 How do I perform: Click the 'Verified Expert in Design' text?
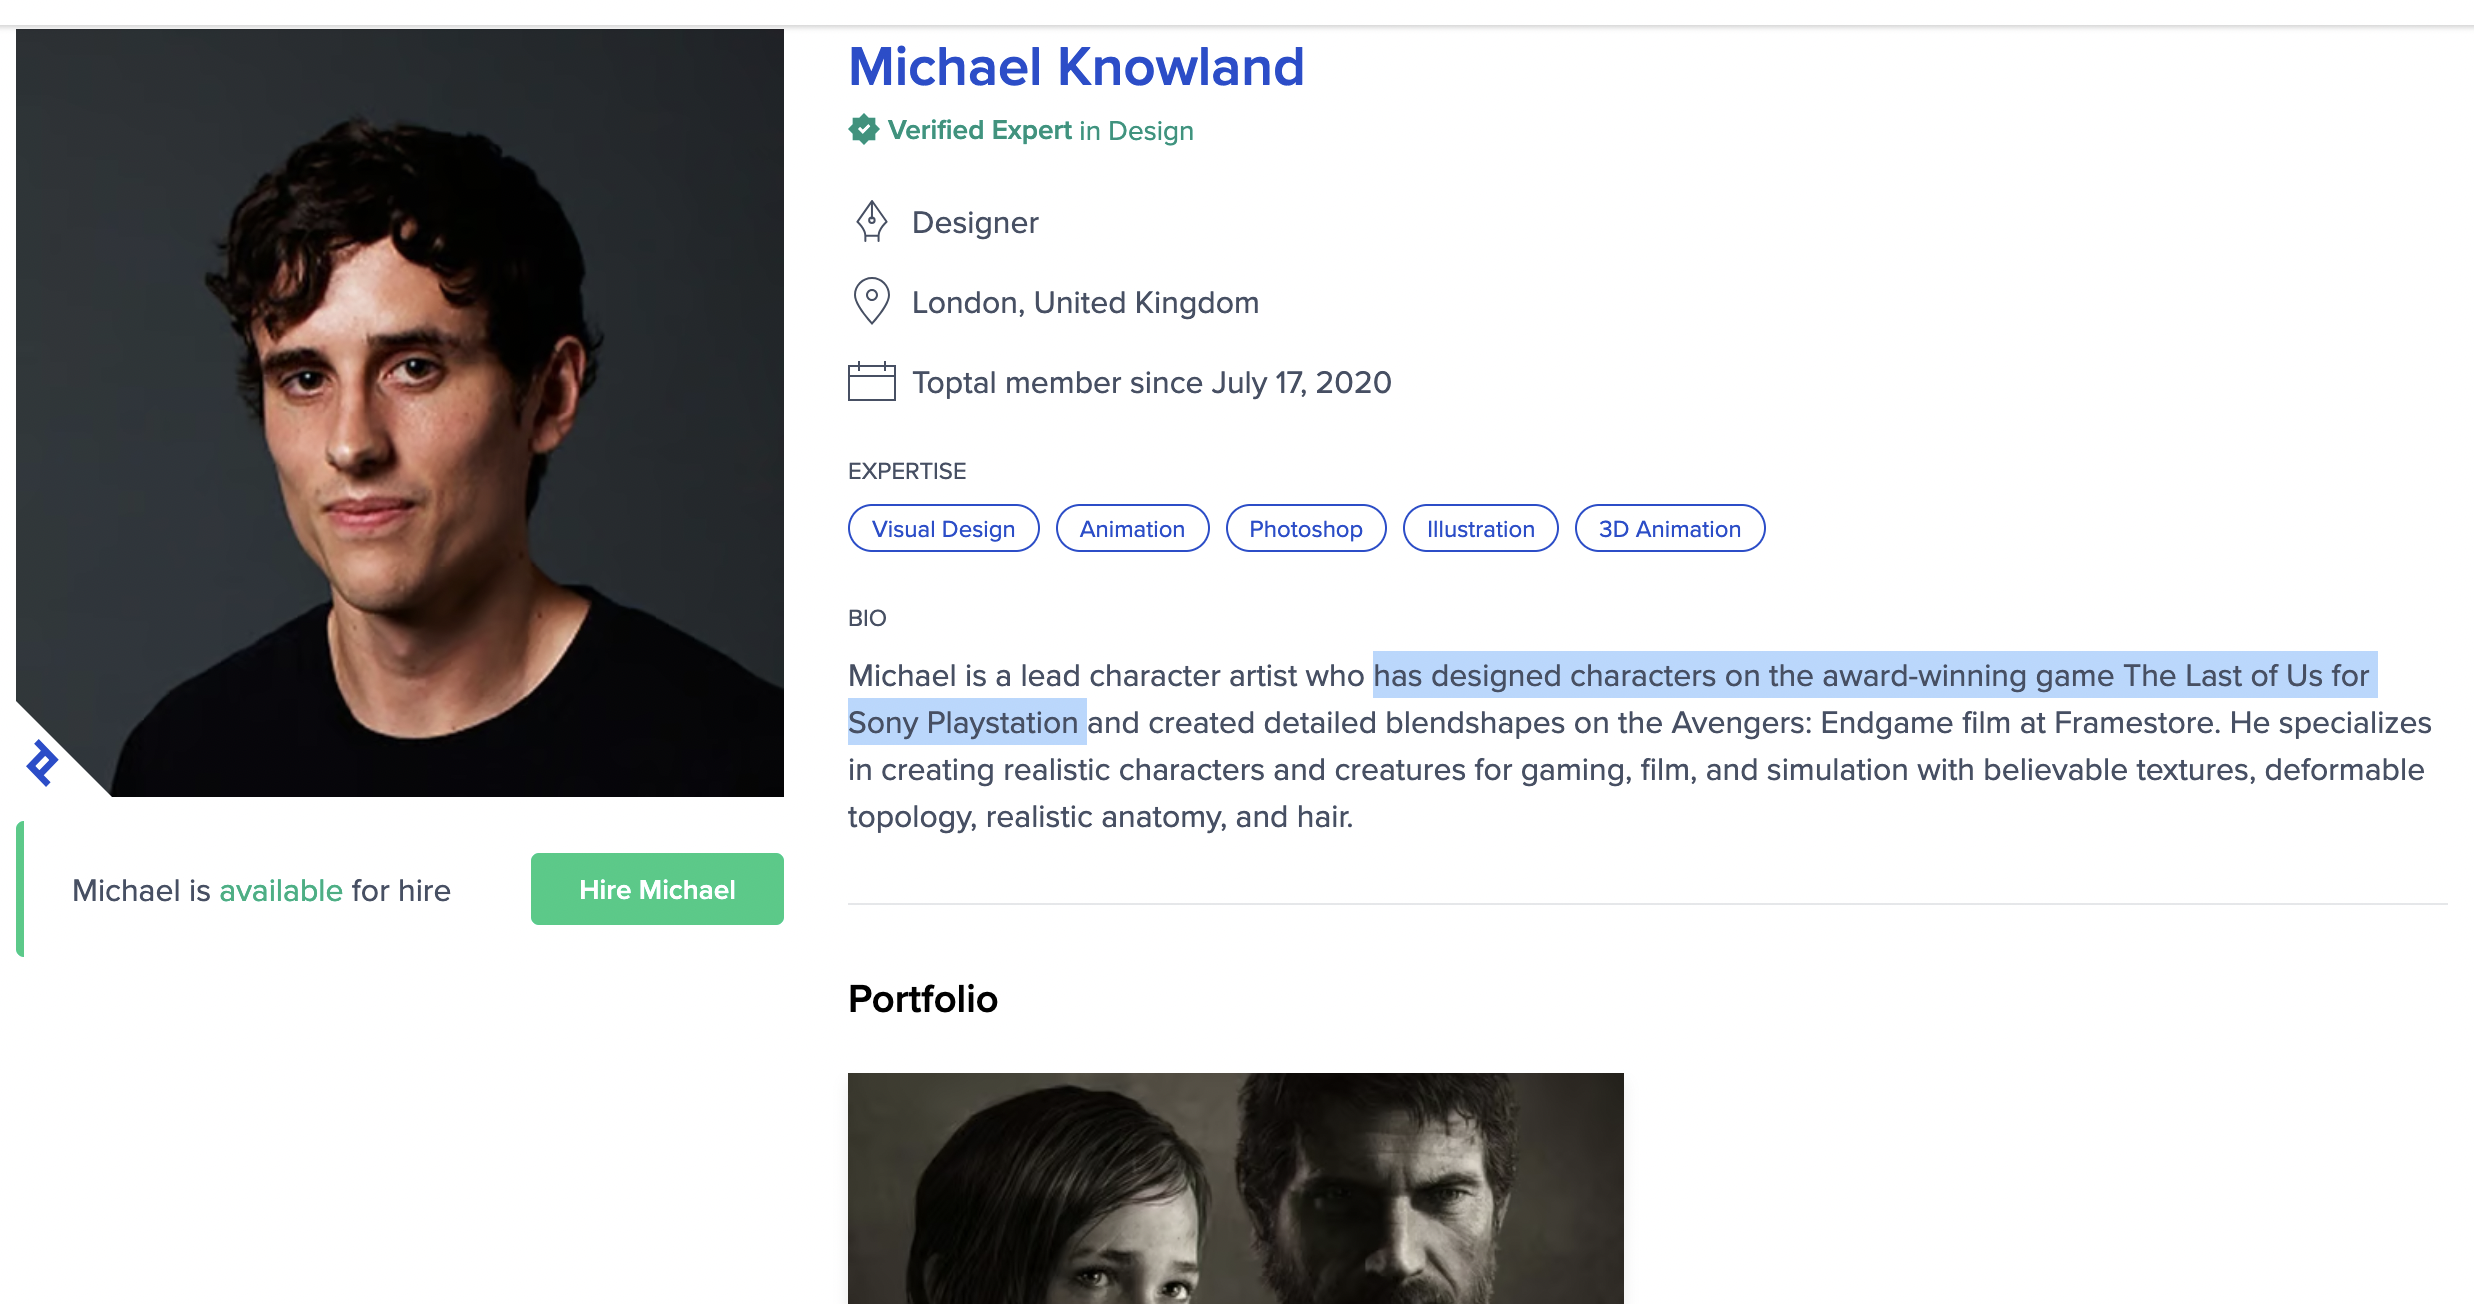[x=1040, y=131]
